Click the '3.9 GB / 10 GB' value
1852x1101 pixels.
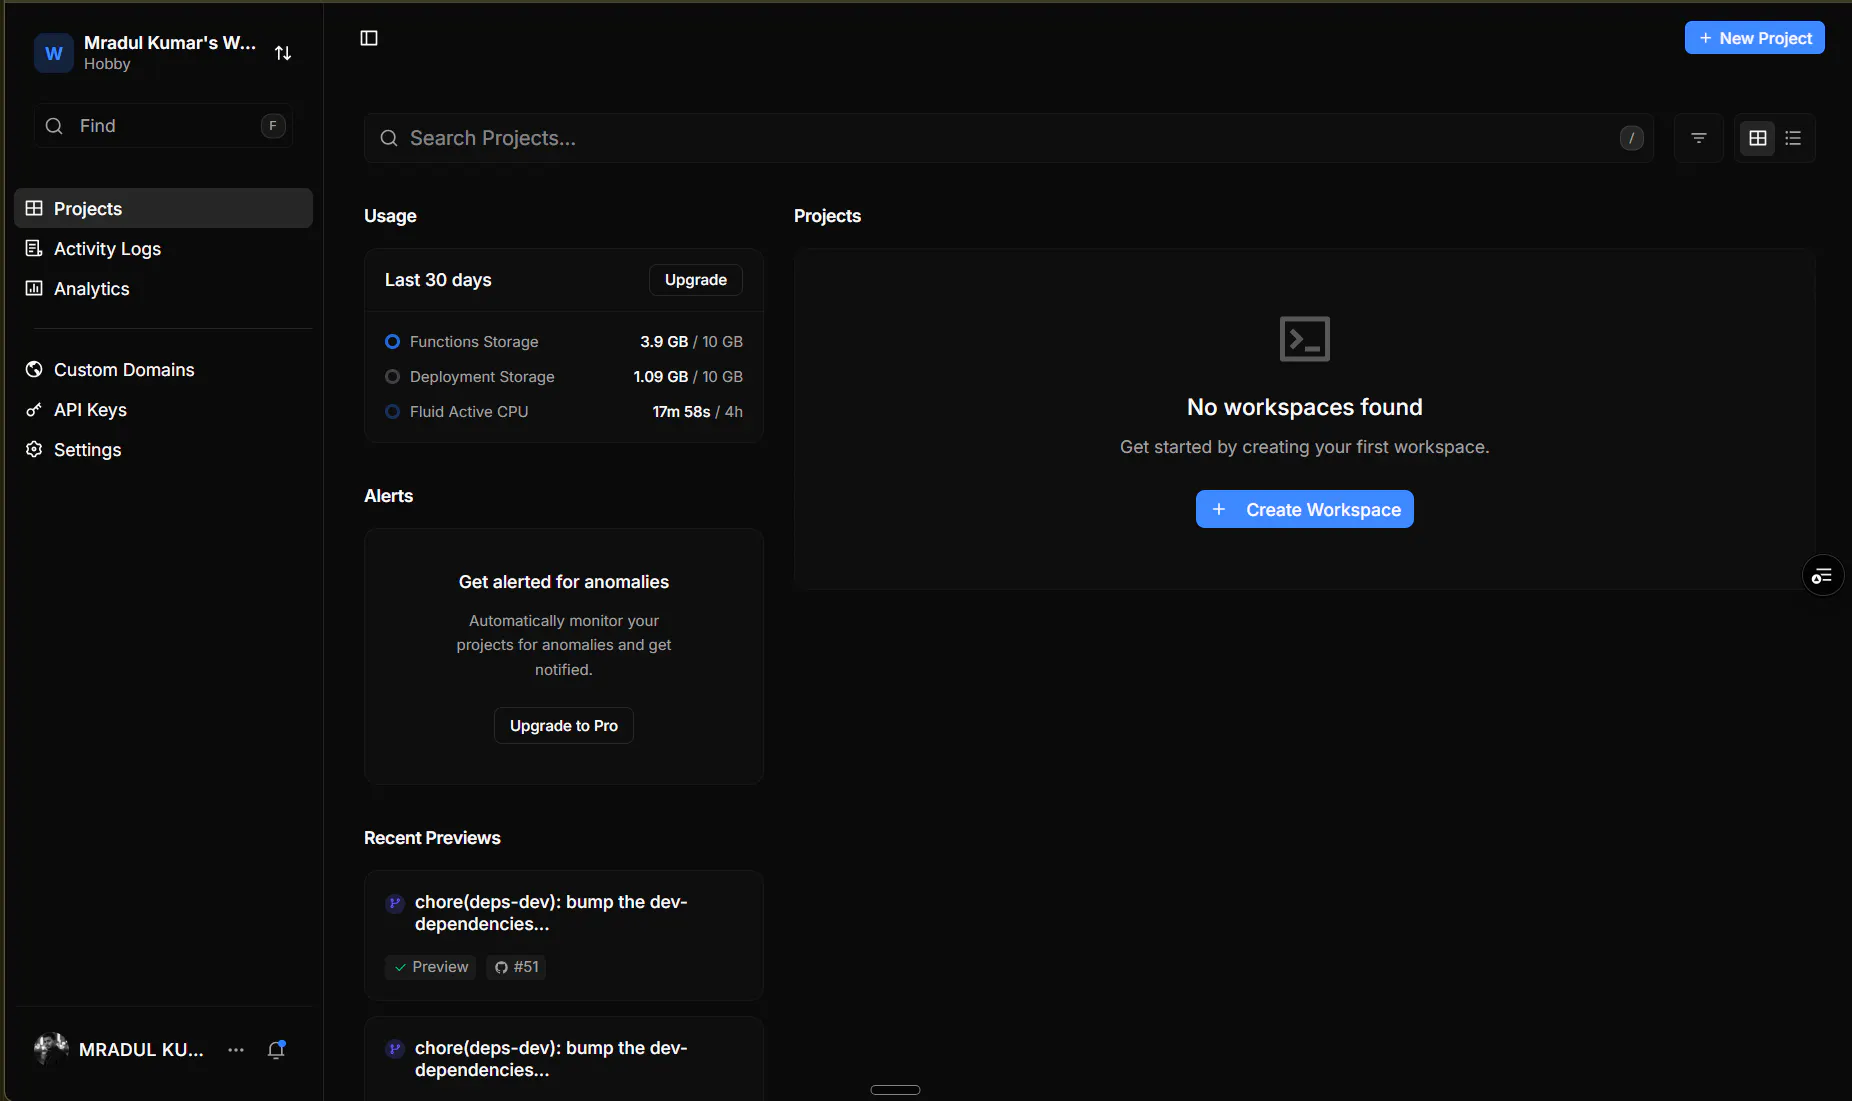point(691,342)
